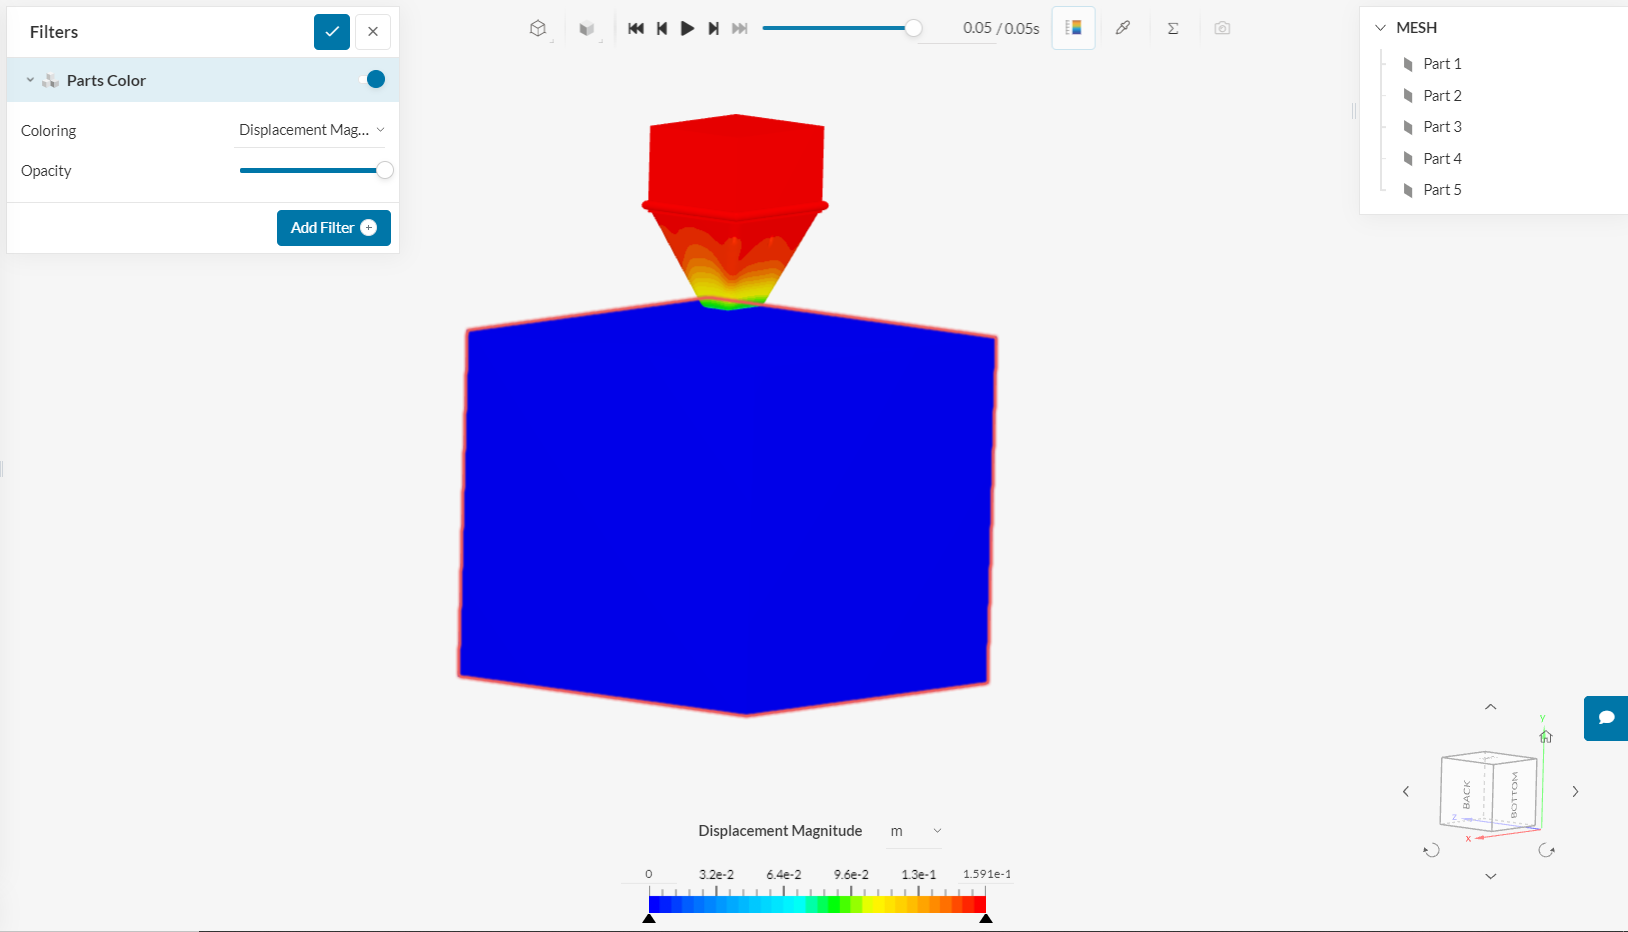This screenshot has width=1628, height=932.
Task: Toggle the color legend display
Action: click(x=1073, y=28)
